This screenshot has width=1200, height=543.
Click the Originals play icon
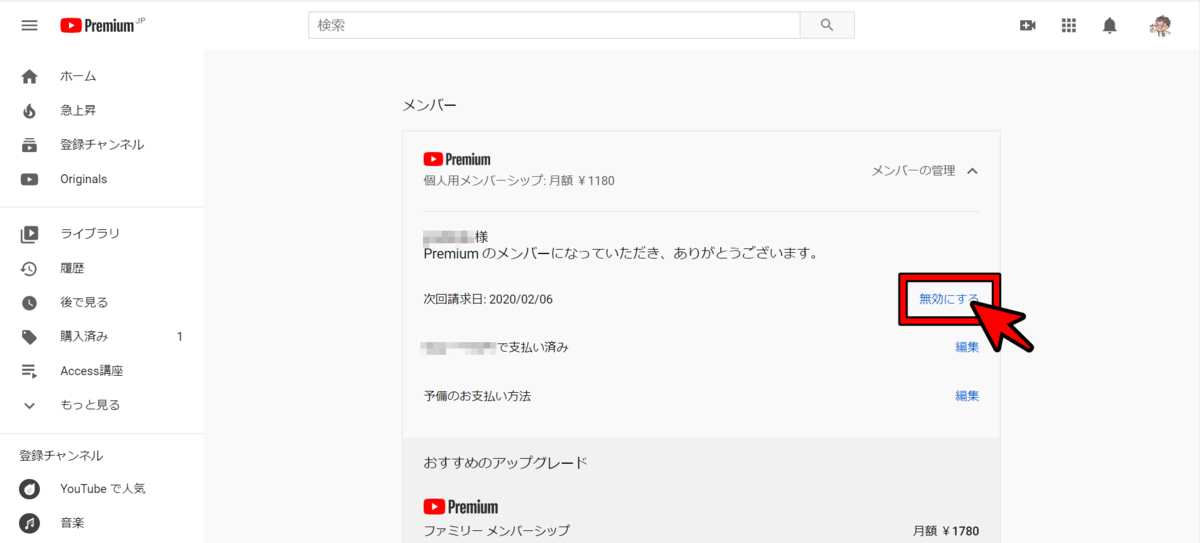coord(29,179)
